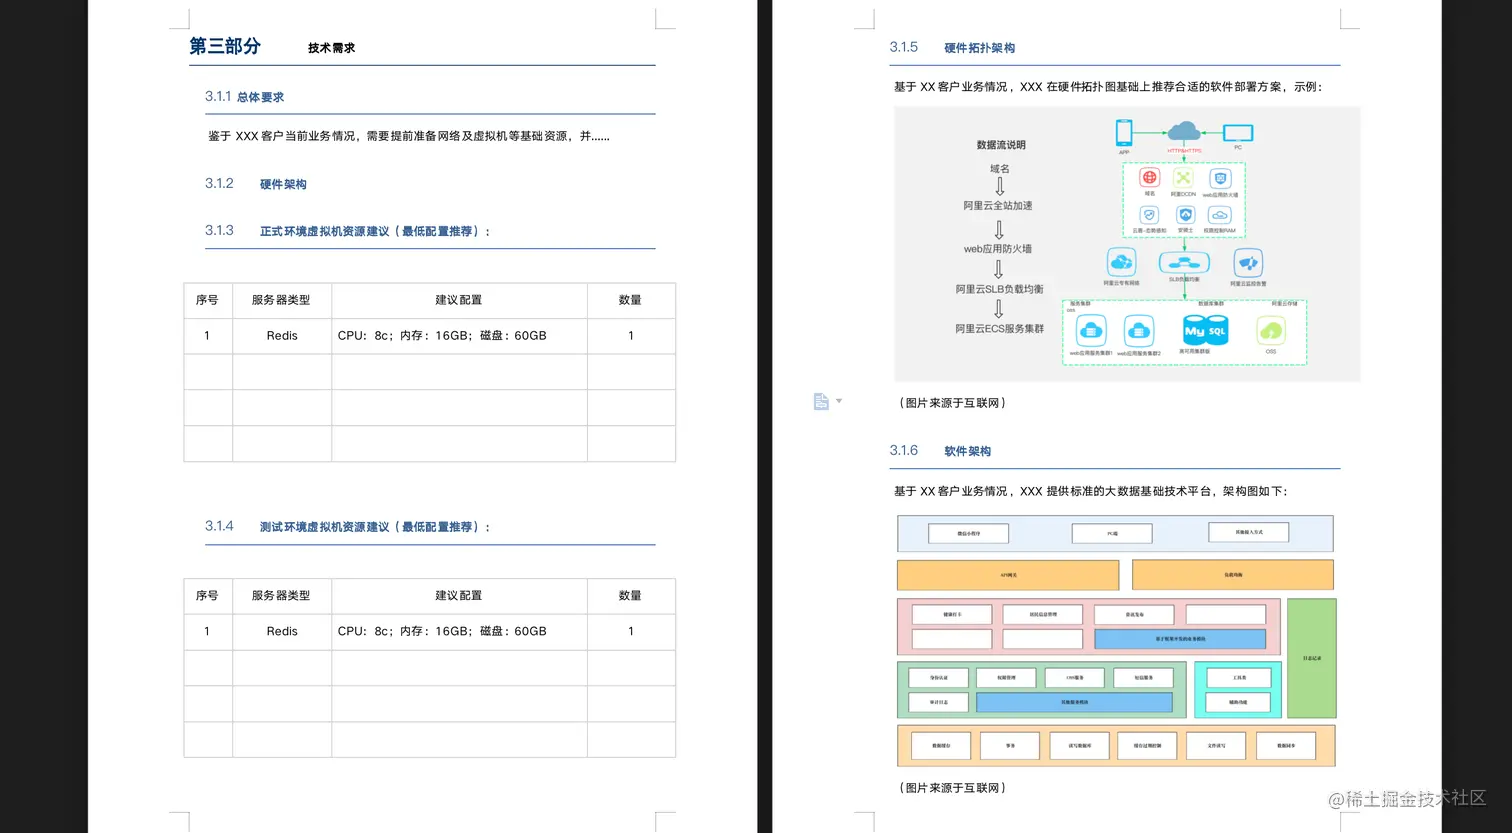Click the Redis cell in the 3.1.4 table
1512x833 pixels.
tap(282, 632)
